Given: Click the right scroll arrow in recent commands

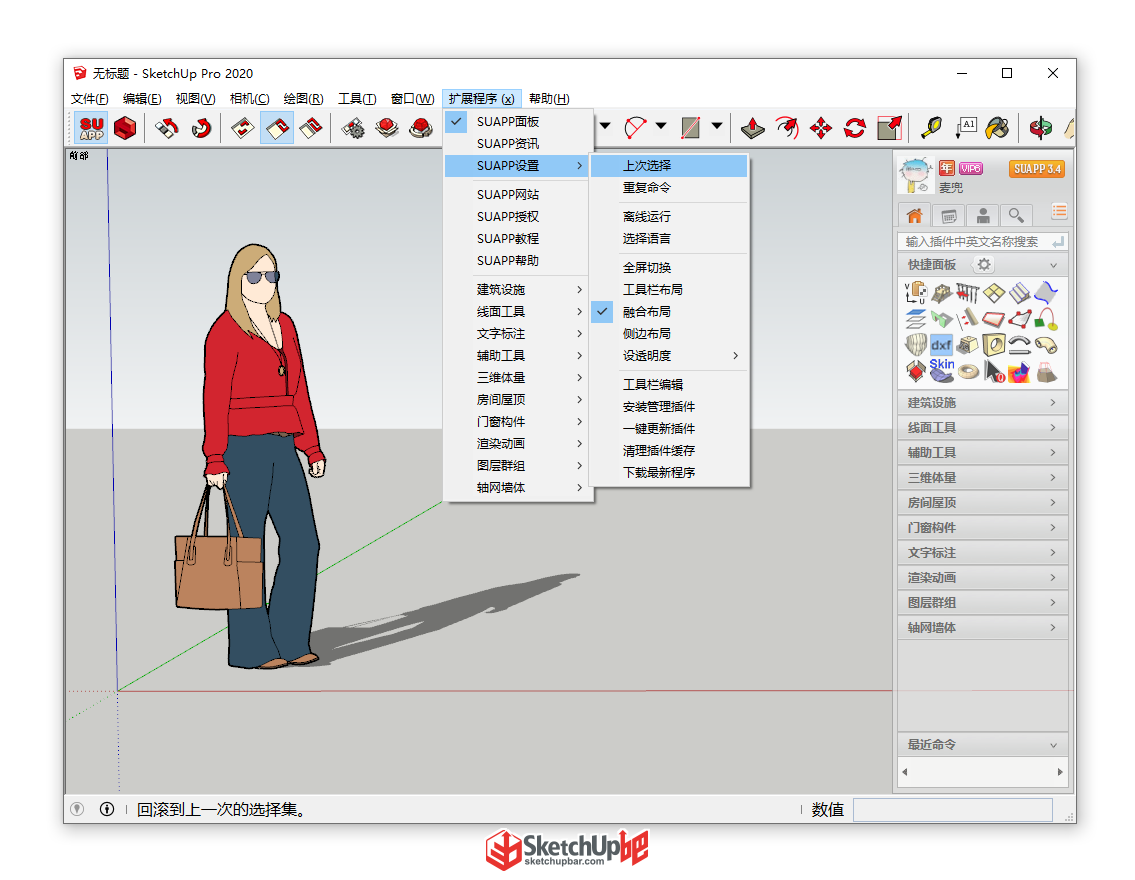Looking at the screenshot, I should tap(1060, 772).
